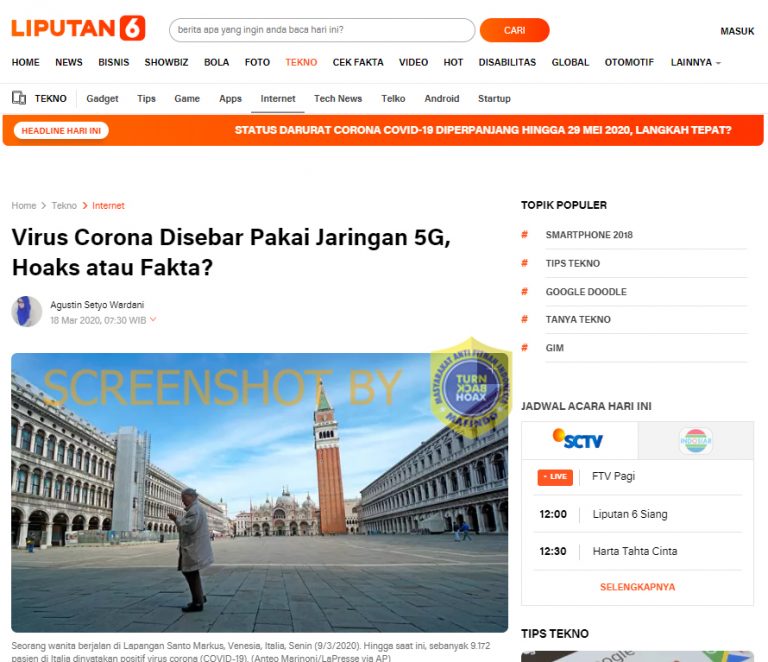Select the Tips subcategory tab
Viewport: 768px width, 662px height.
[x=146, y=98]
